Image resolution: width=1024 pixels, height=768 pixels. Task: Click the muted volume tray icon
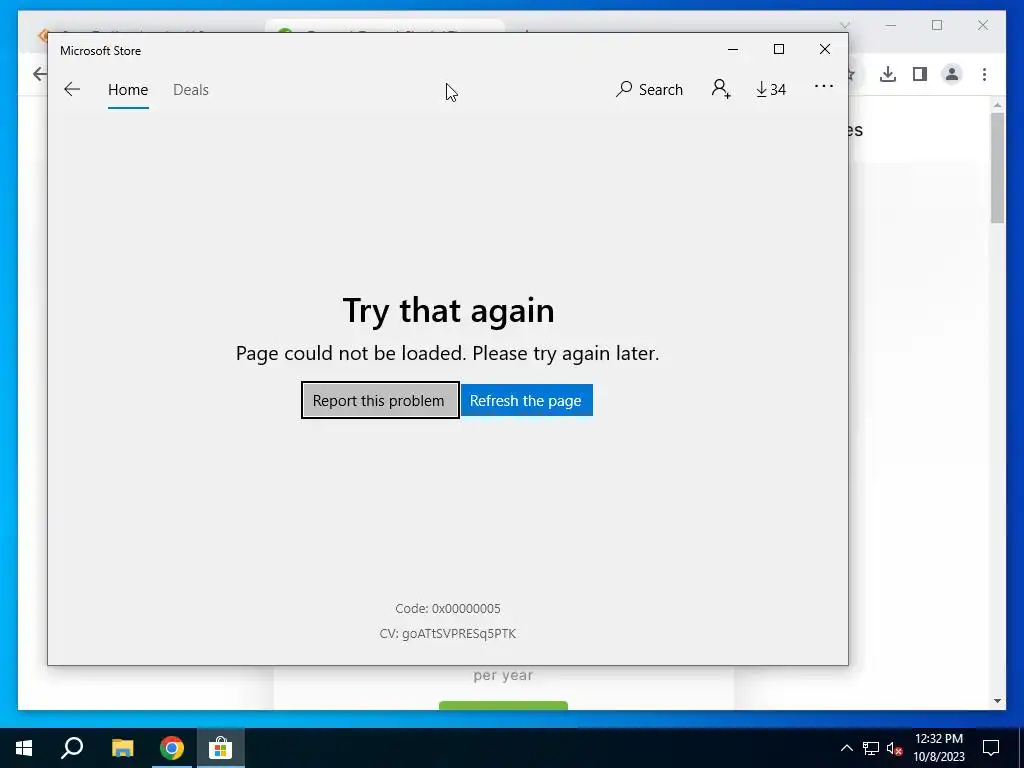pos(894,749)
